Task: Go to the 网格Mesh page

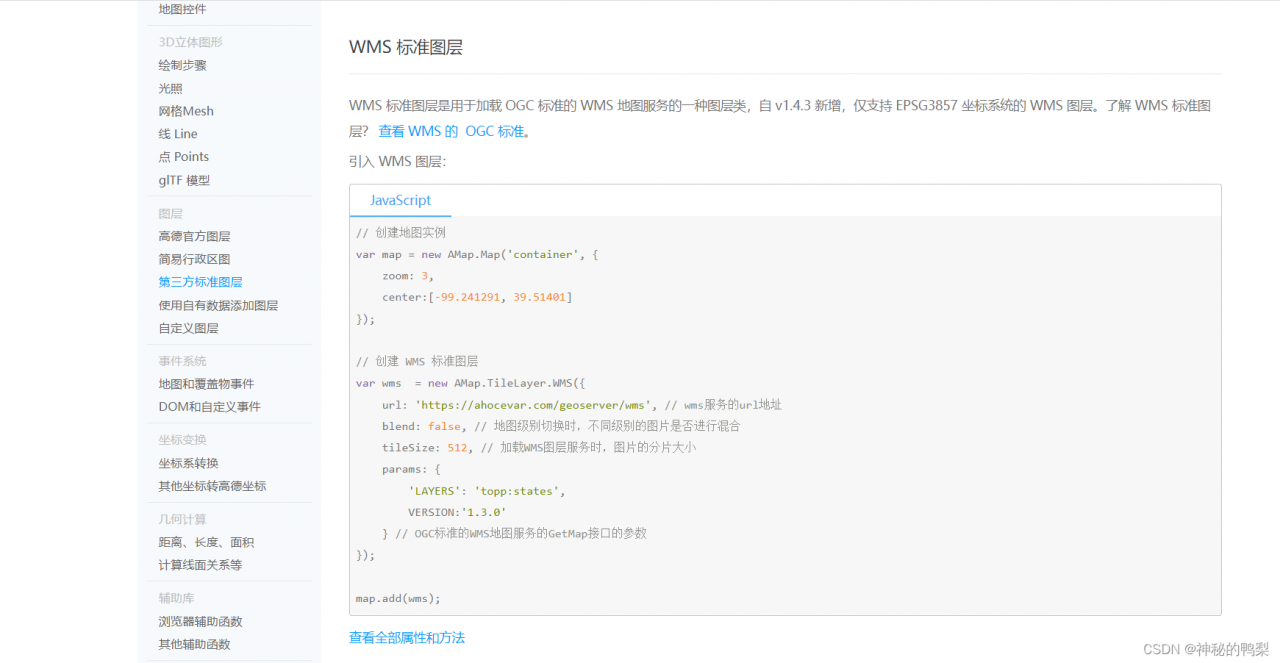Action: [186, 111]
